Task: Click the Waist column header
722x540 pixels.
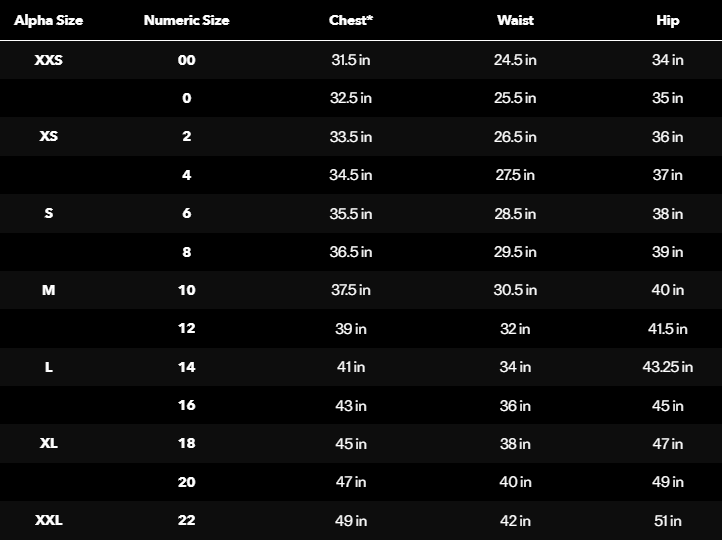Action: click(515, 20)
